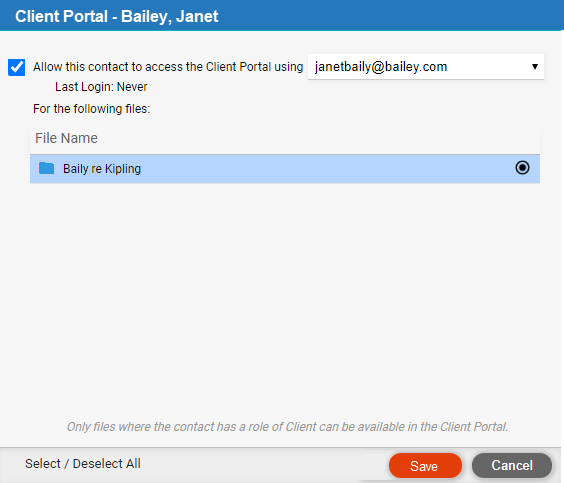Save the Client Portal settings
The width and height of the screenshot is (564, 483).
[x=425, y=466]
